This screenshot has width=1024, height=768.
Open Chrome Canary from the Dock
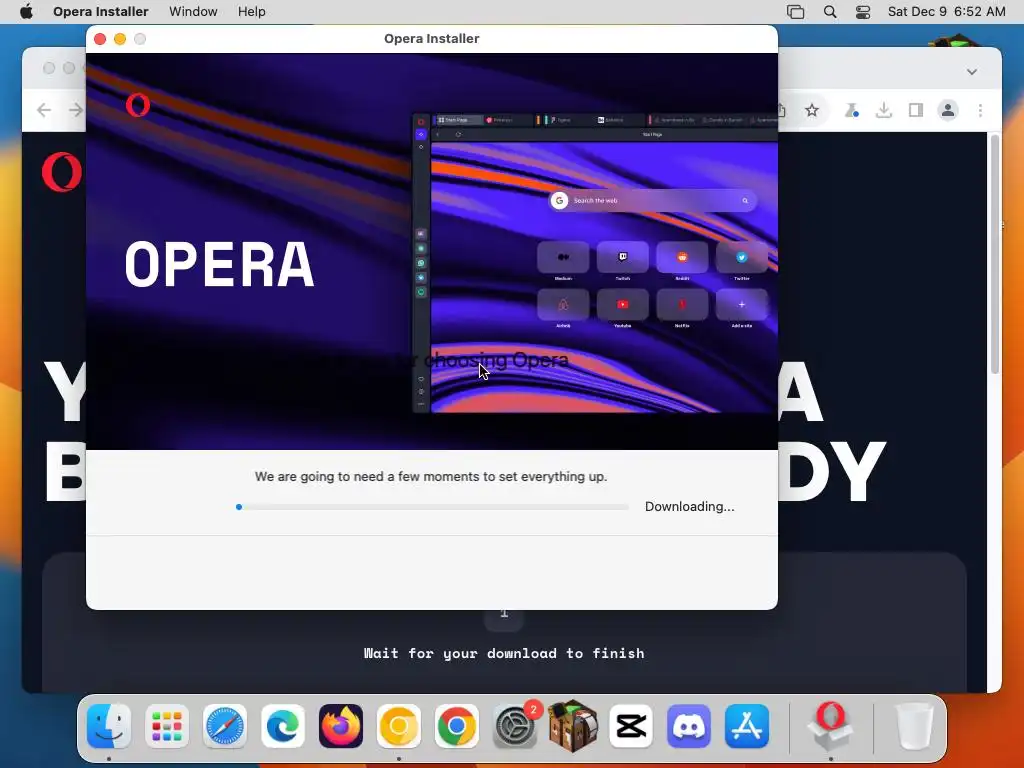[x=398, y=726]
